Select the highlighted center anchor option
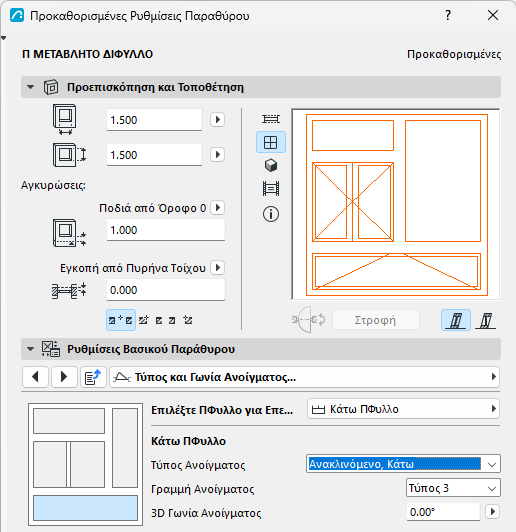The image size is (516, 532). coord(121,320)
